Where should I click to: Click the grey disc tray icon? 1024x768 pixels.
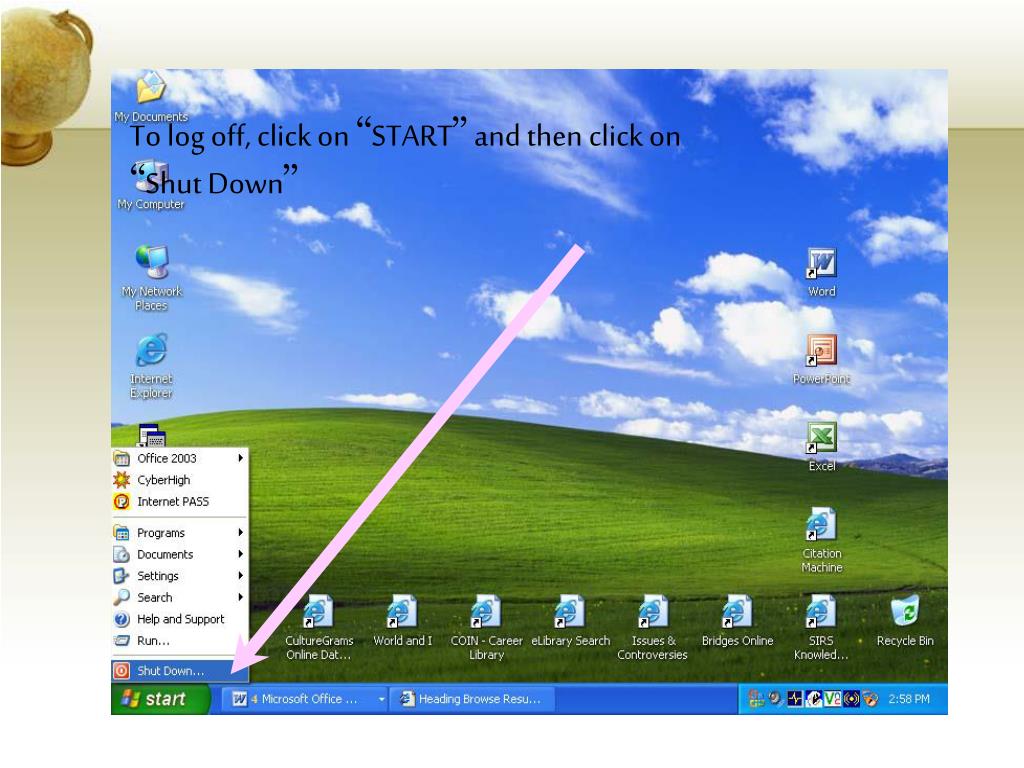(775, 698)
